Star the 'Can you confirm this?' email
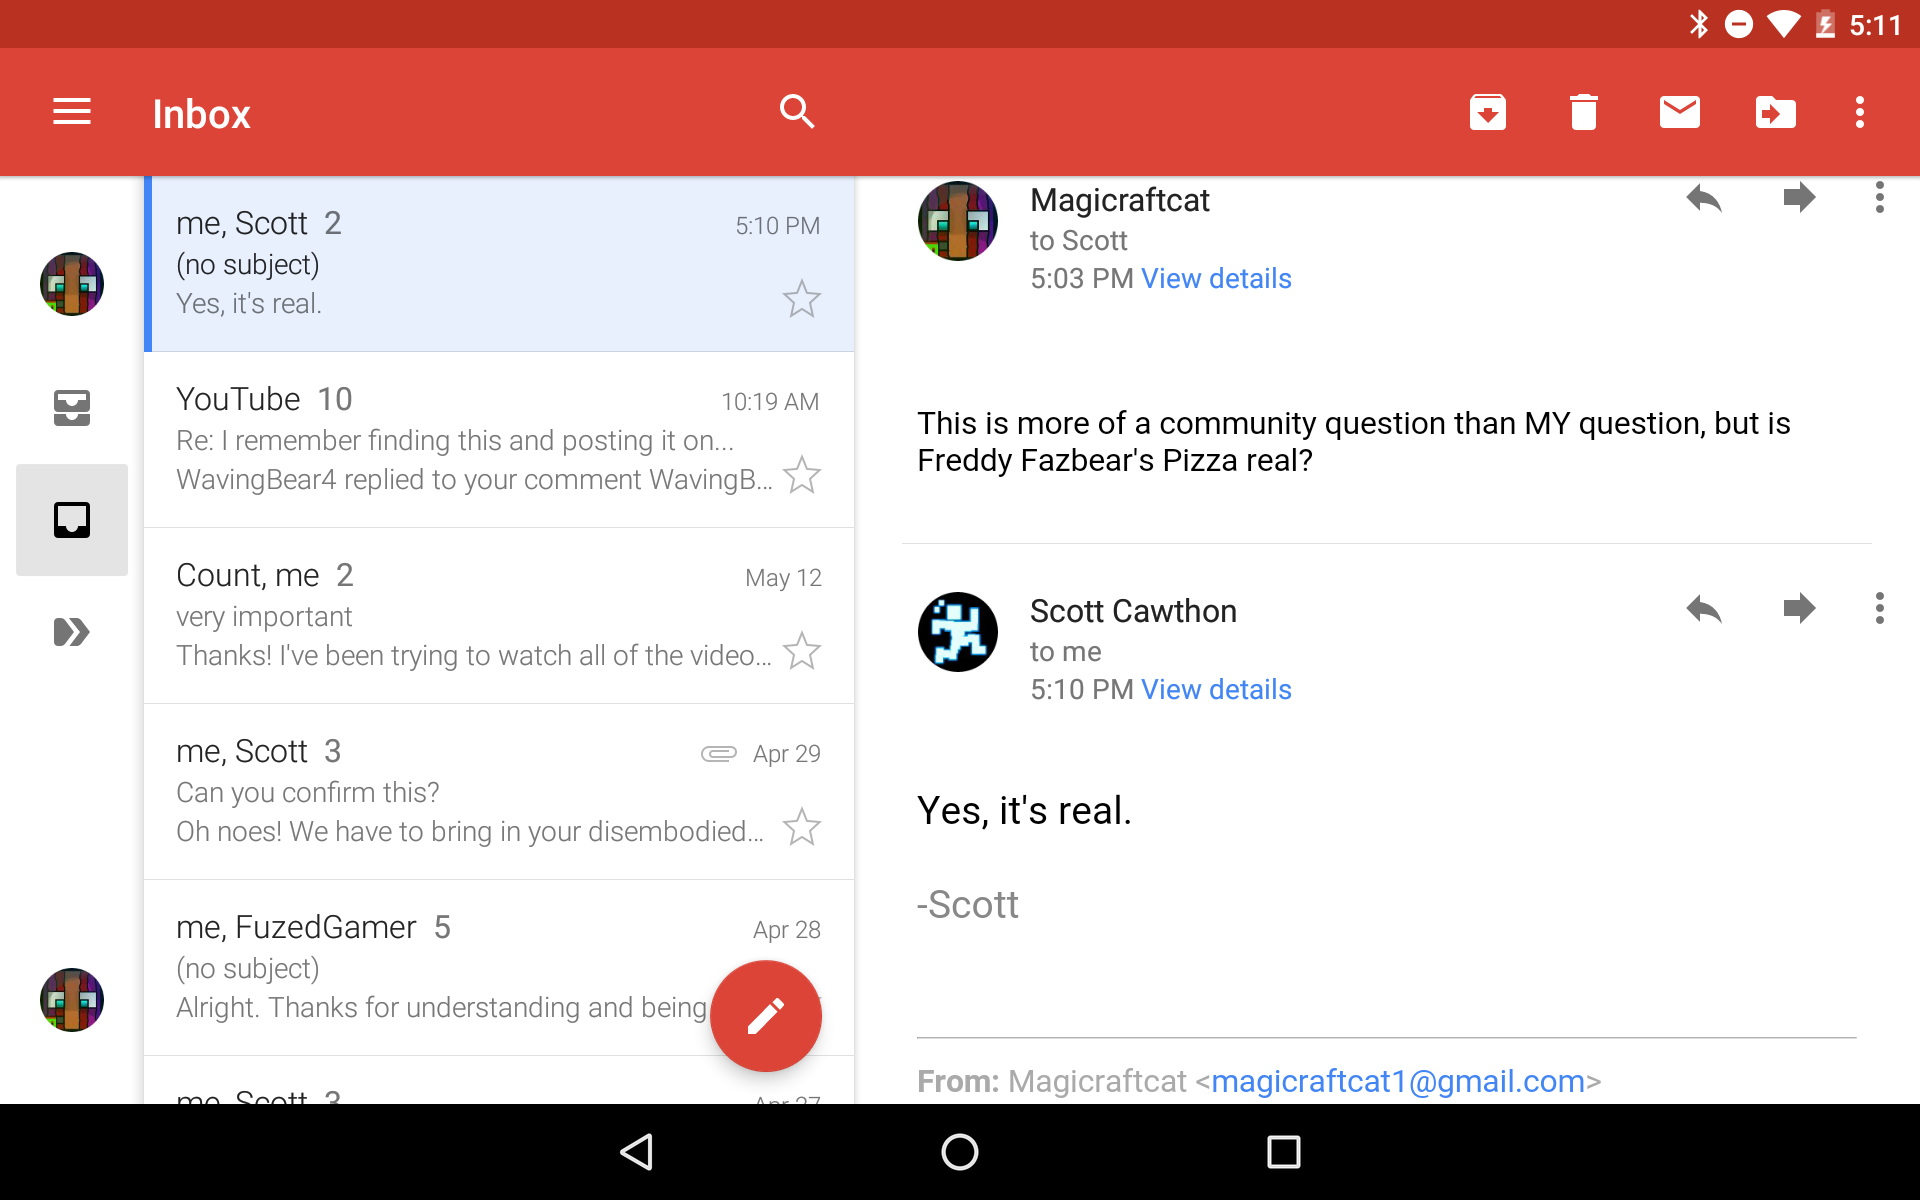The image size is (1920, 1200). tap(802, 827)
